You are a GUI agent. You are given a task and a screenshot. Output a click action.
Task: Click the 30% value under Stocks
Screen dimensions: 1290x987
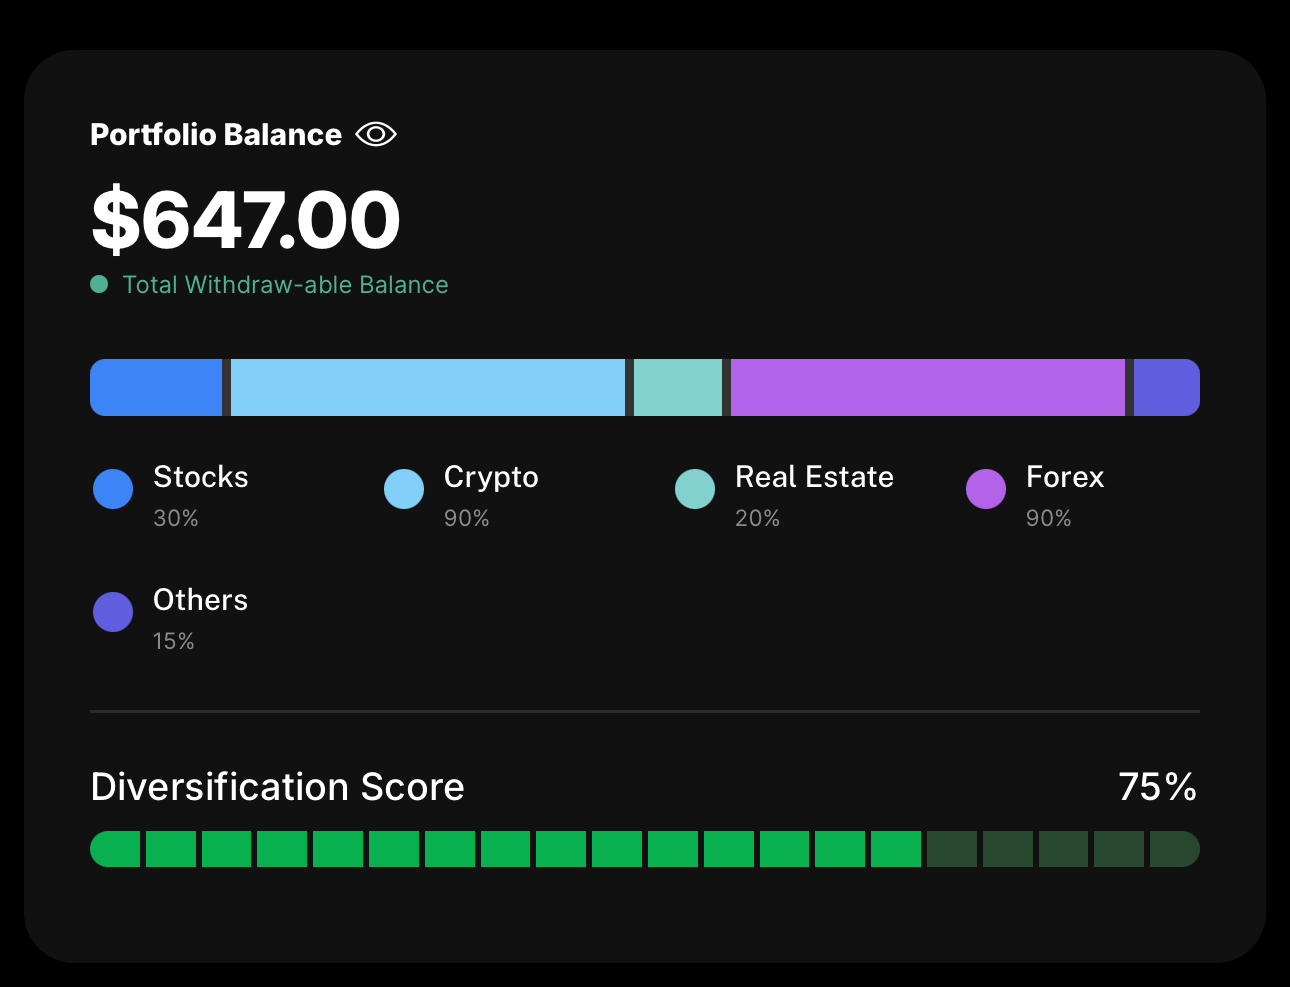176,518
